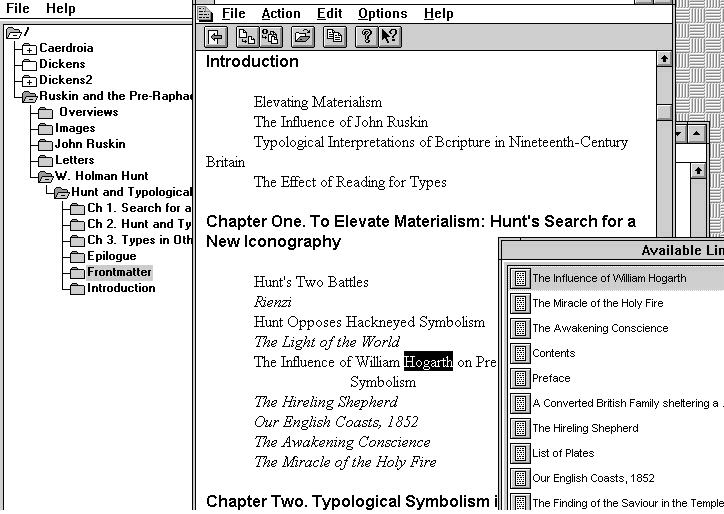The height and width of the screenshot is (514, 724).
Task: Click document icon beside The Finding of the Saviour
Action: coord(520,502)
